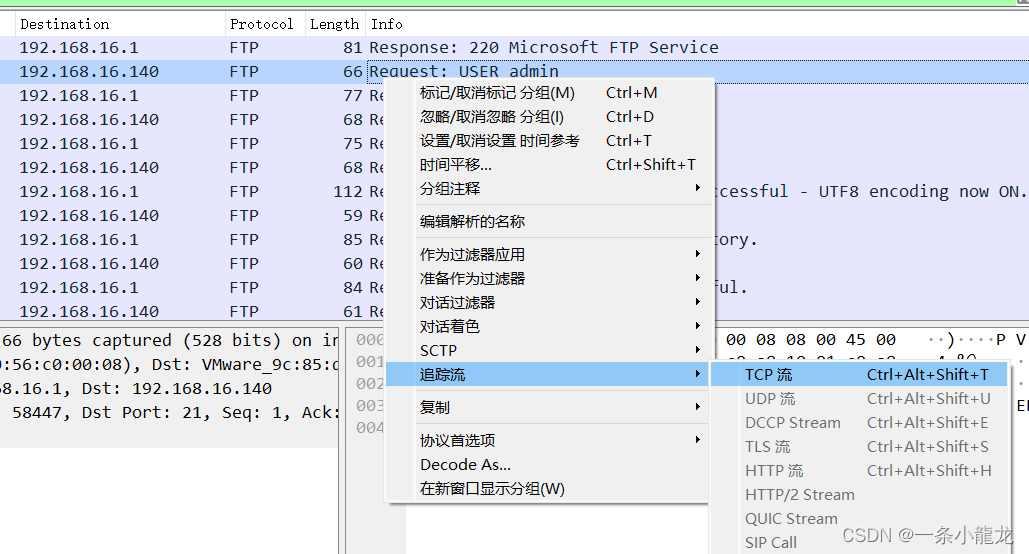Image resolution: width=1029 pixels, height=554 pixels.
Task: Expand the 复制 submenu
Action: click(549, 408)
